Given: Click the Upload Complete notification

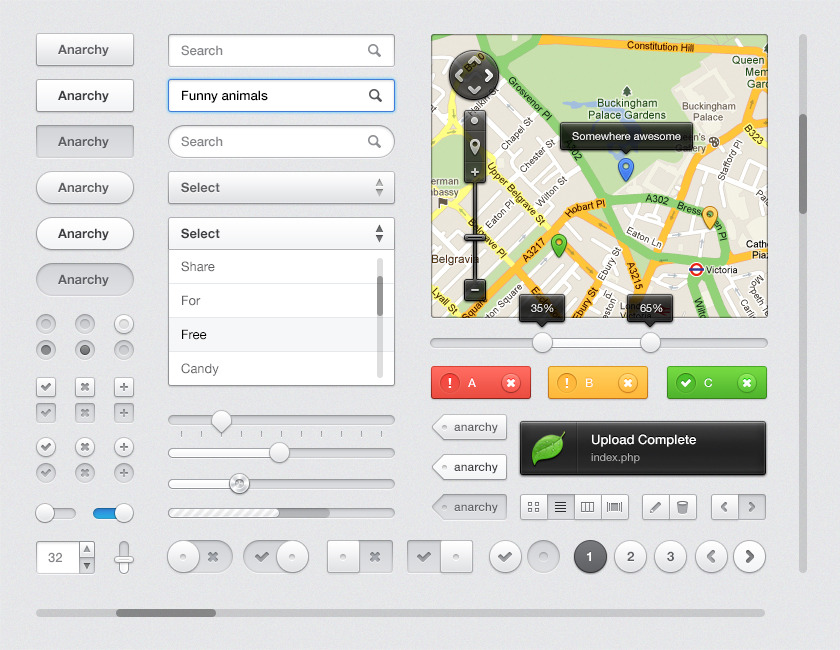Looking at the screenshot, I should coord(643,448).
